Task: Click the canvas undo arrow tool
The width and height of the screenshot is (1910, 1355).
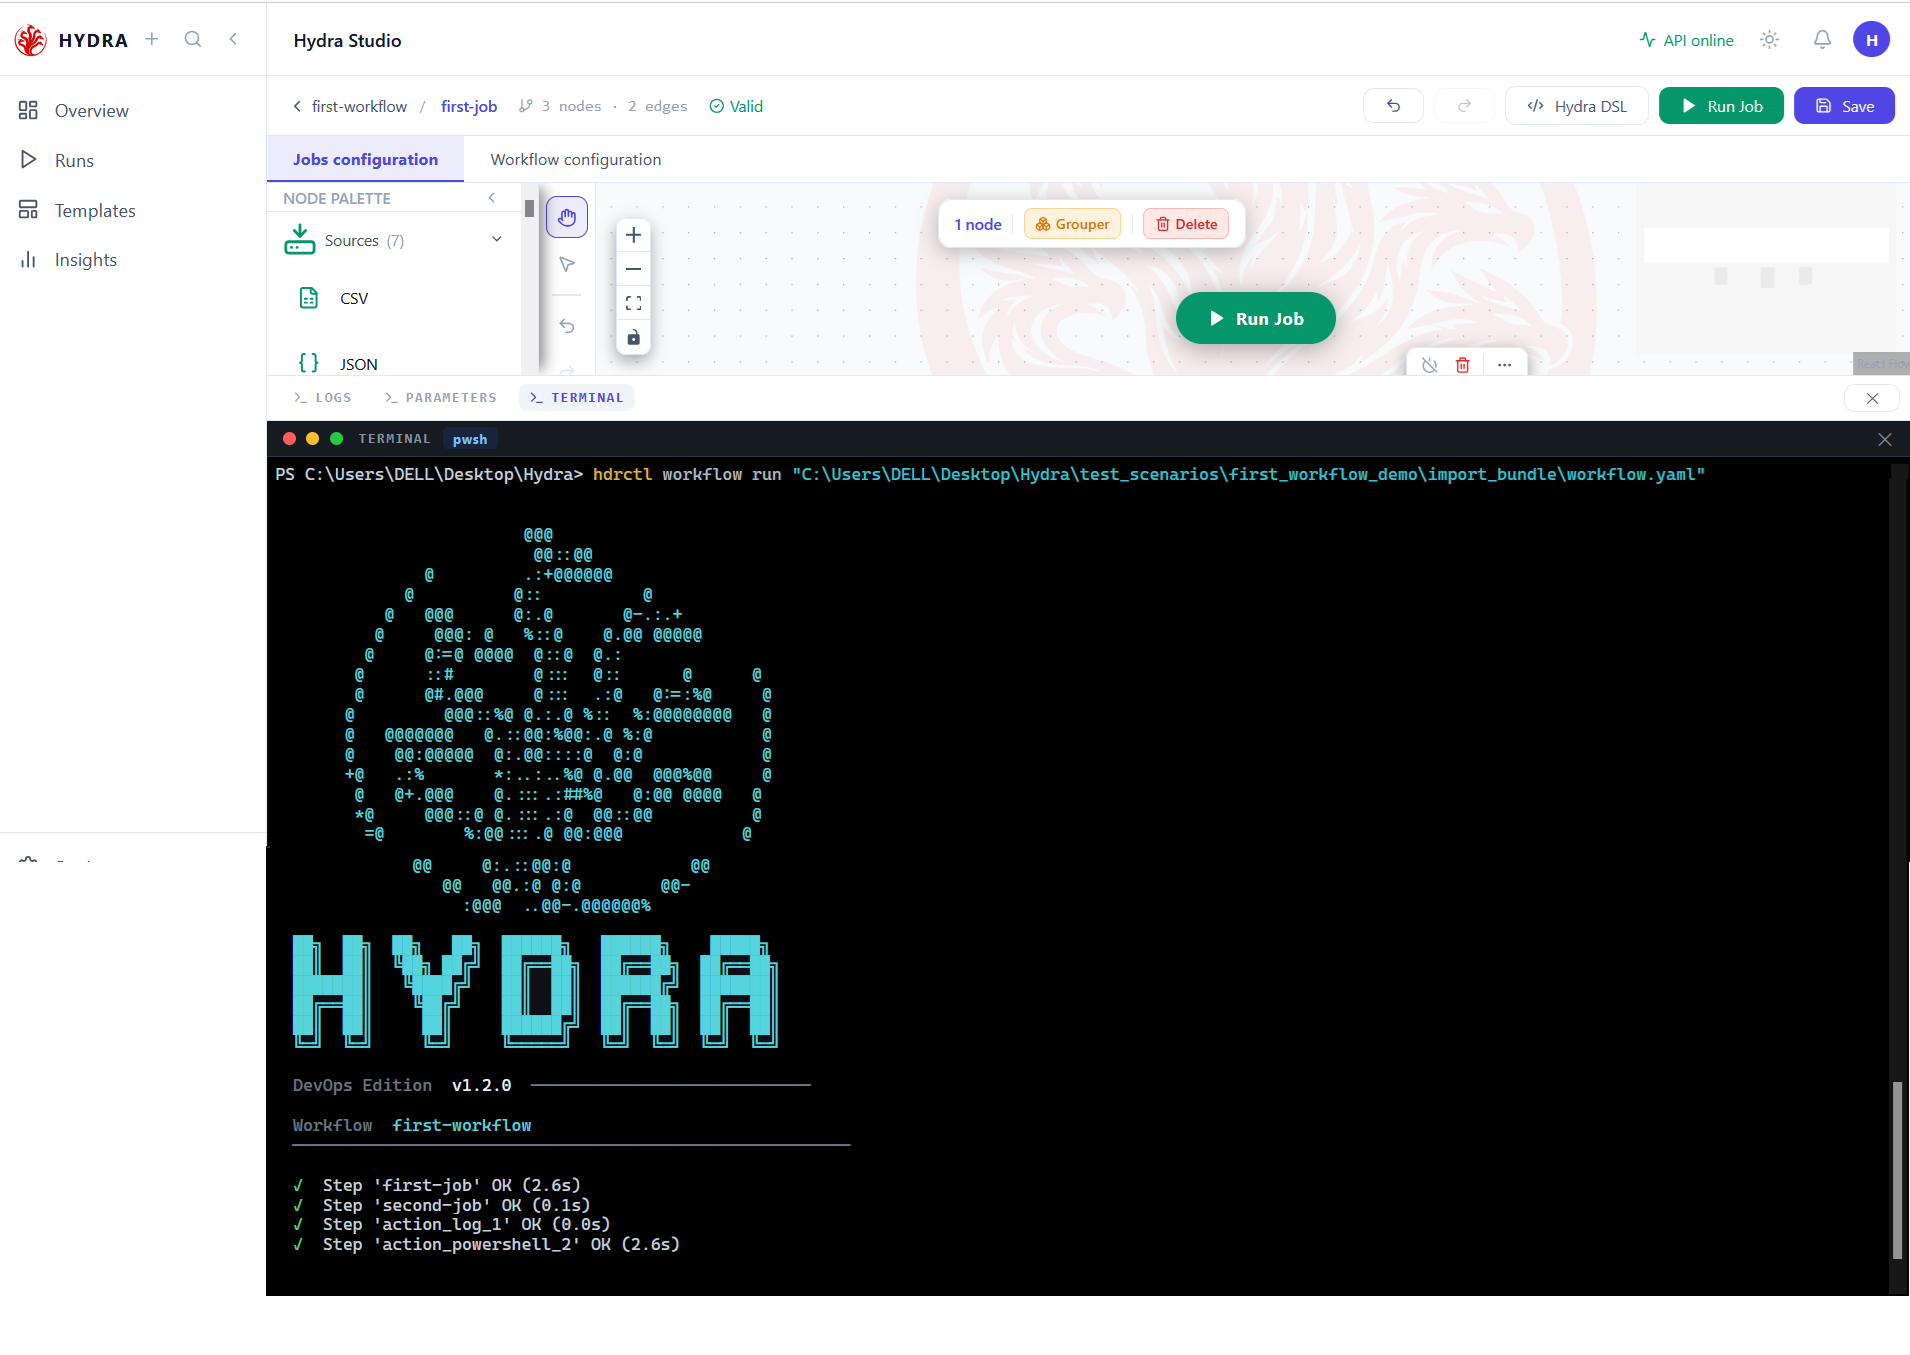Action: pyautogui.click(x=567, y=326)
